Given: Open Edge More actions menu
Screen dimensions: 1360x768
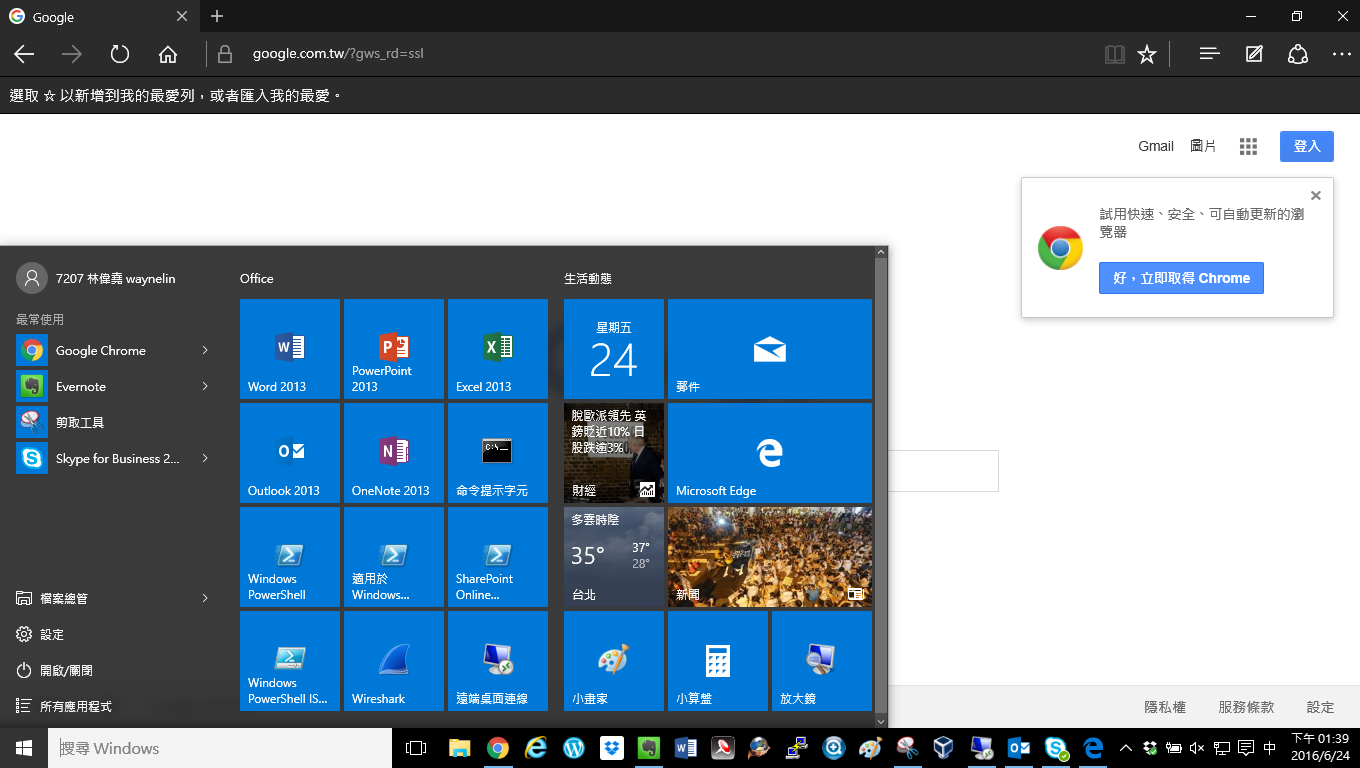Looking at the screenshot, I should click(1342, 54).
